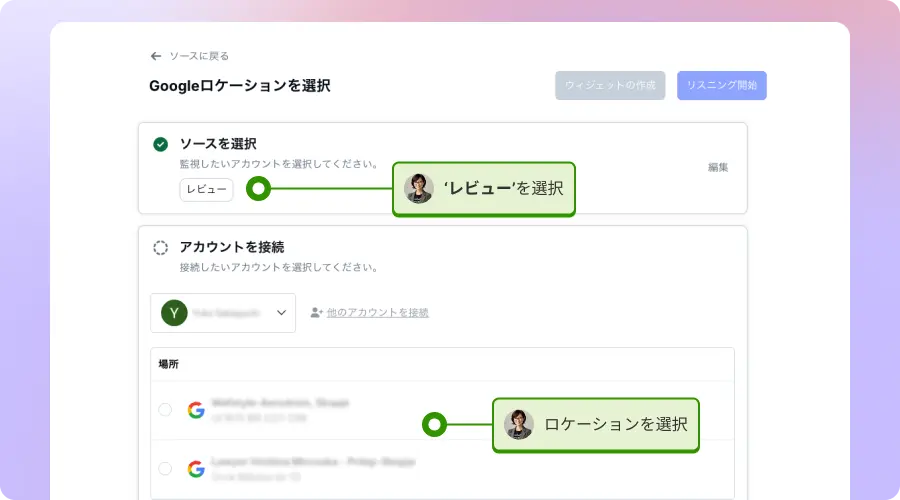Click the 他のアカウントを接続 link
The image size is (900, 500).
(377, 313)
